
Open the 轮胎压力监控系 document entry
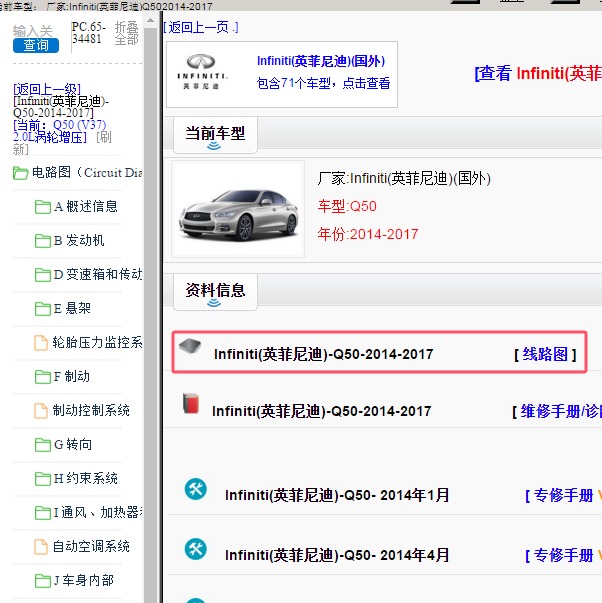(x=97, y=342)
